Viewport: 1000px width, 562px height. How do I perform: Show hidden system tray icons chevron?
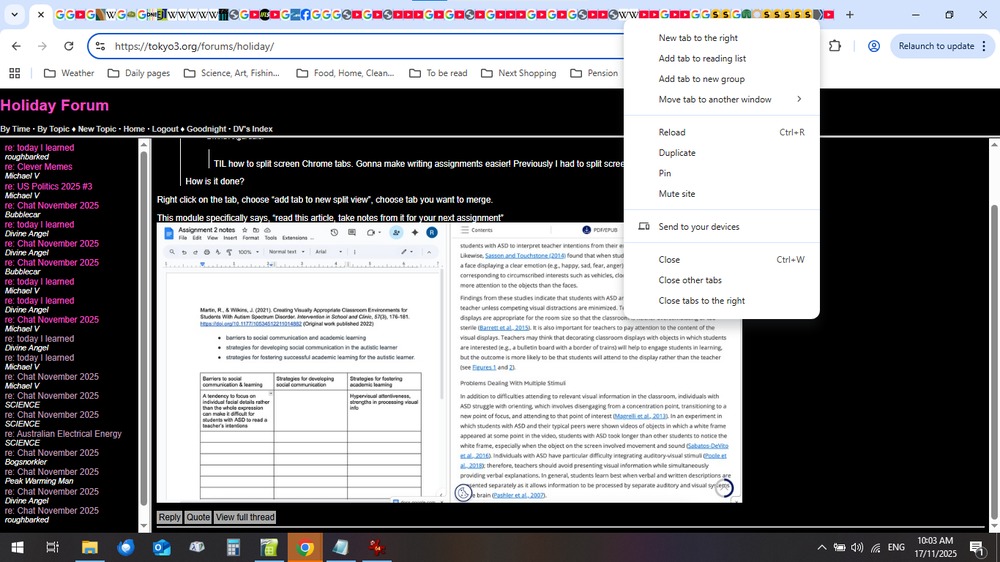pyautogui.click(x=822, y=547)
